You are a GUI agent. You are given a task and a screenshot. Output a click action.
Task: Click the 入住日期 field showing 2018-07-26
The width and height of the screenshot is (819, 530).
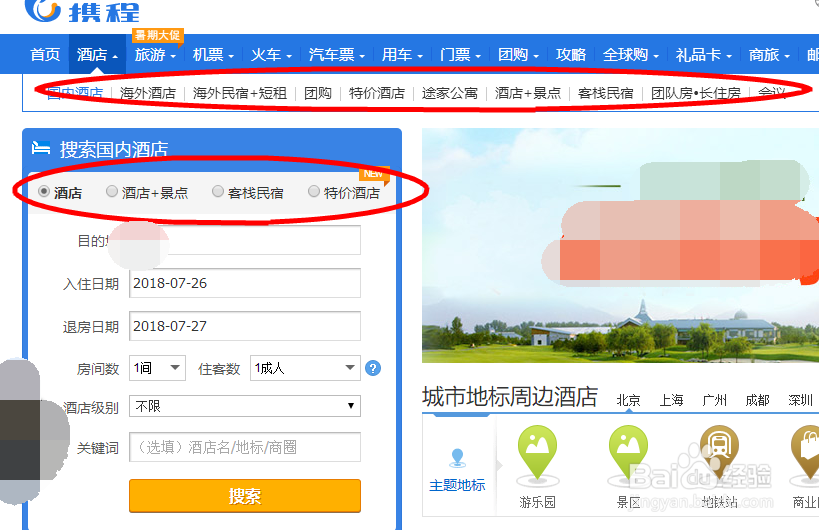[245, 283]
